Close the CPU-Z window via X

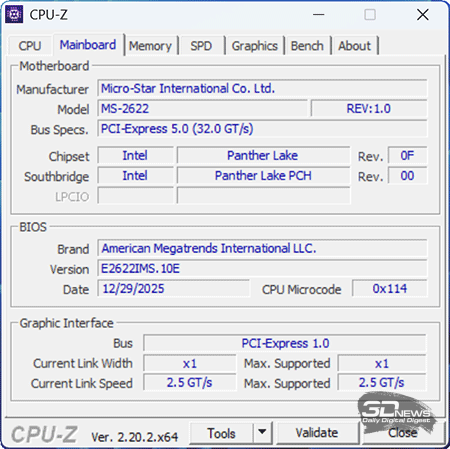(423, 15)
